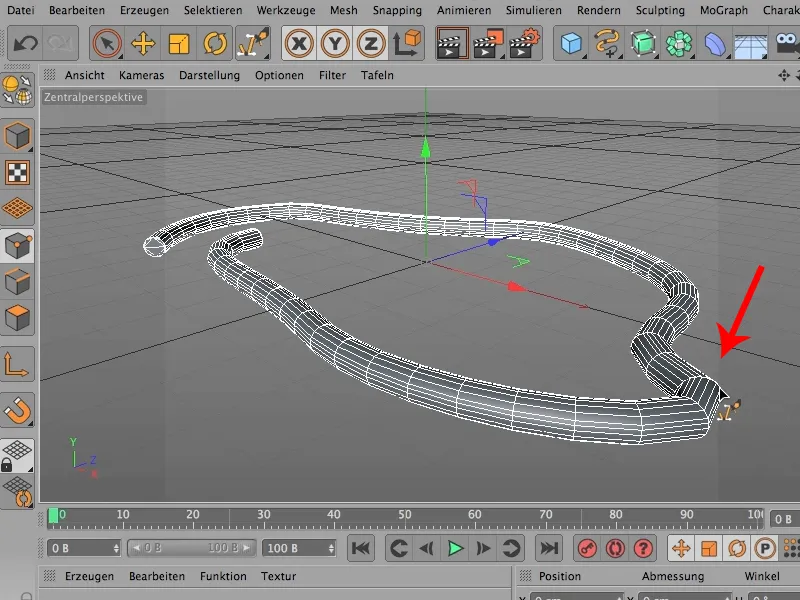
Task: Switch to edges mode
Action: point(17,282)
